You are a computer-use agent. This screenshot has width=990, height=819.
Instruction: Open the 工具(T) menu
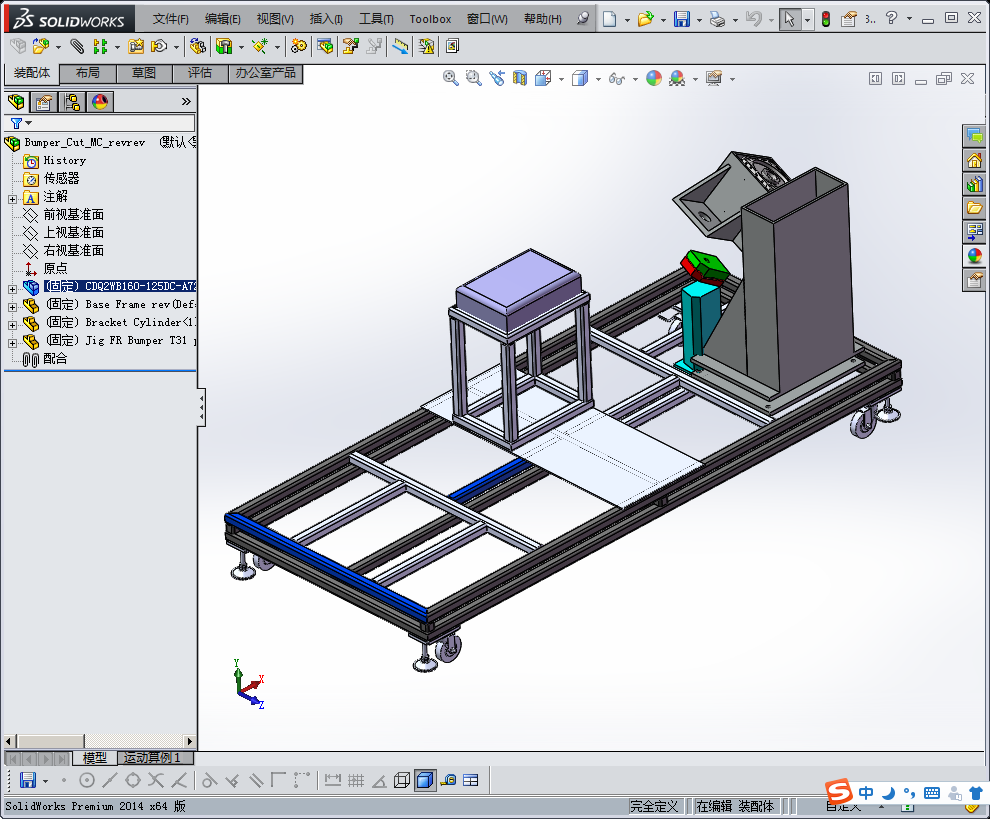click(x=376, y=19)
